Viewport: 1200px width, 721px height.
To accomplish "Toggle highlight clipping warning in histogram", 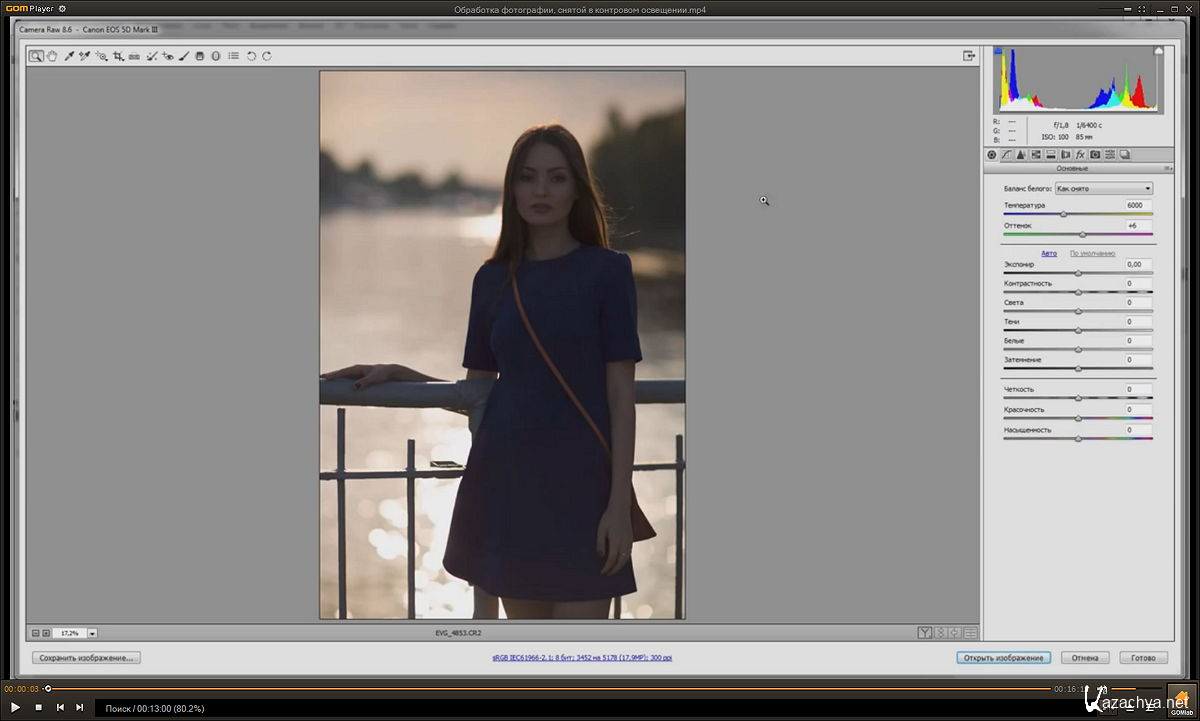I will [x=1158, y=50].
